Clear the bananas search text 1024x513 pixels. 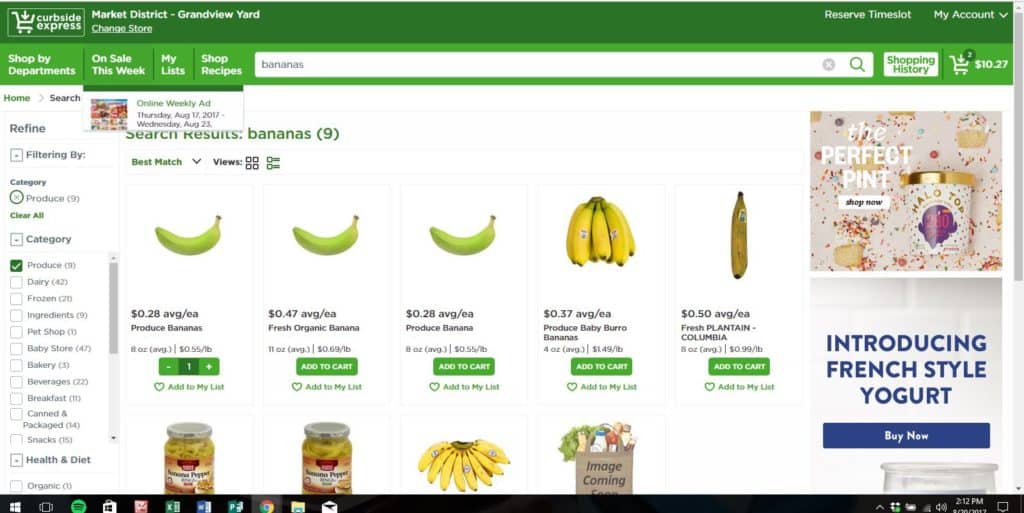tap(829, 65)
